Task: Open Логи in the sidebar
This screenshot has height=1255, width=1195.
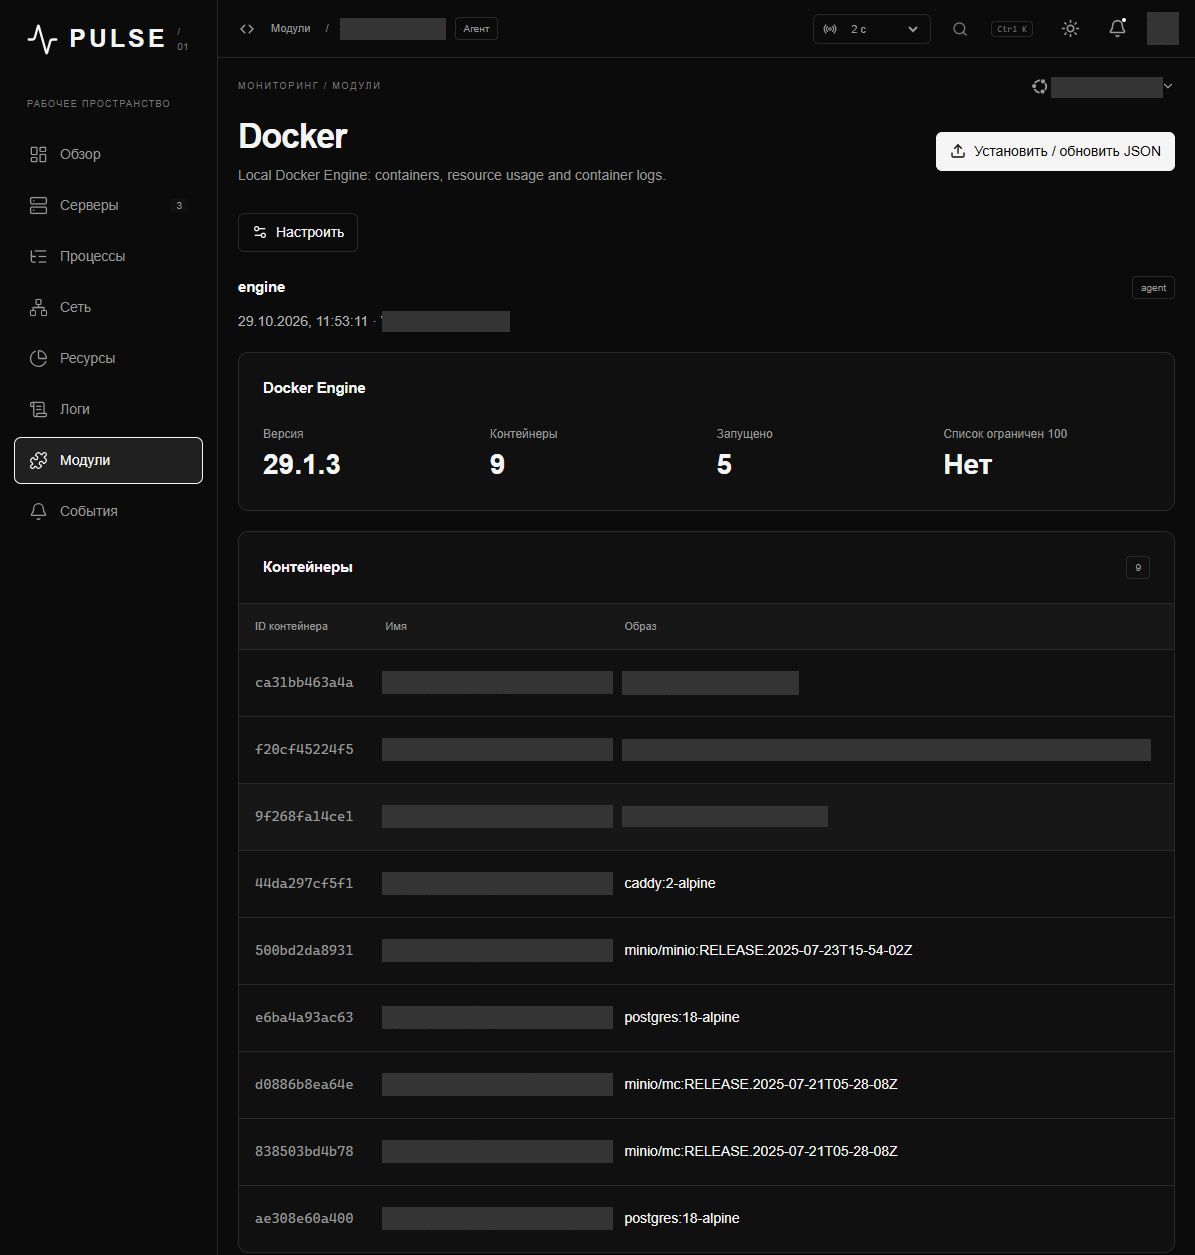Action: (108, 409)
